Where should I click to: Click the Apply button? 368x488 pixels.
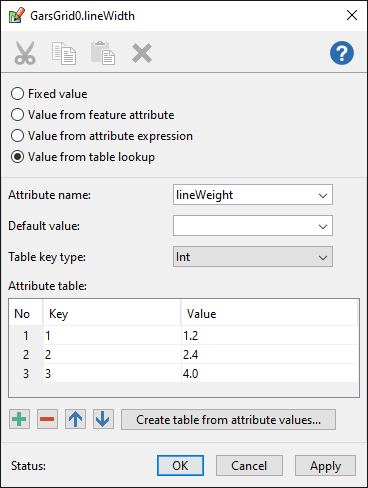(325, 466)
